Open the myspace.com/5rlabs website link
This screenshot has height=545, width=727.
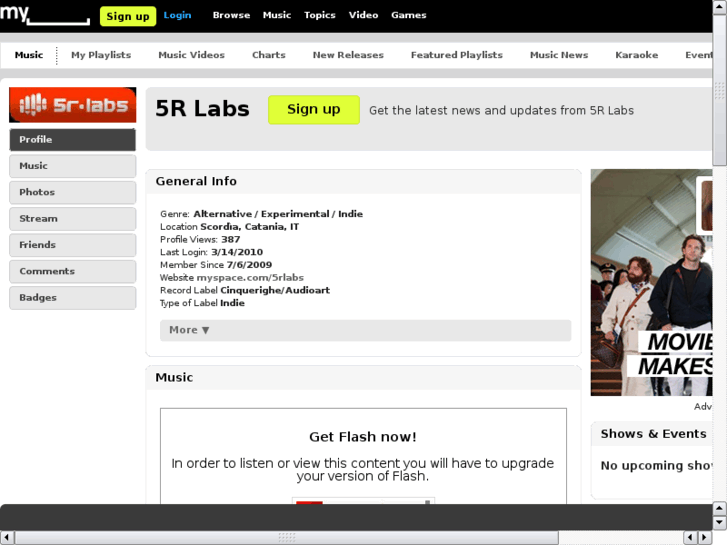[250, 278]
